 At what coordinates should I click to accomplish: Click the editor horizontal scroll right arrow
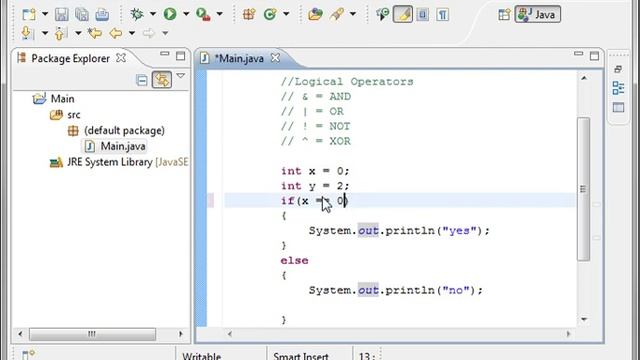coord(568,334)
